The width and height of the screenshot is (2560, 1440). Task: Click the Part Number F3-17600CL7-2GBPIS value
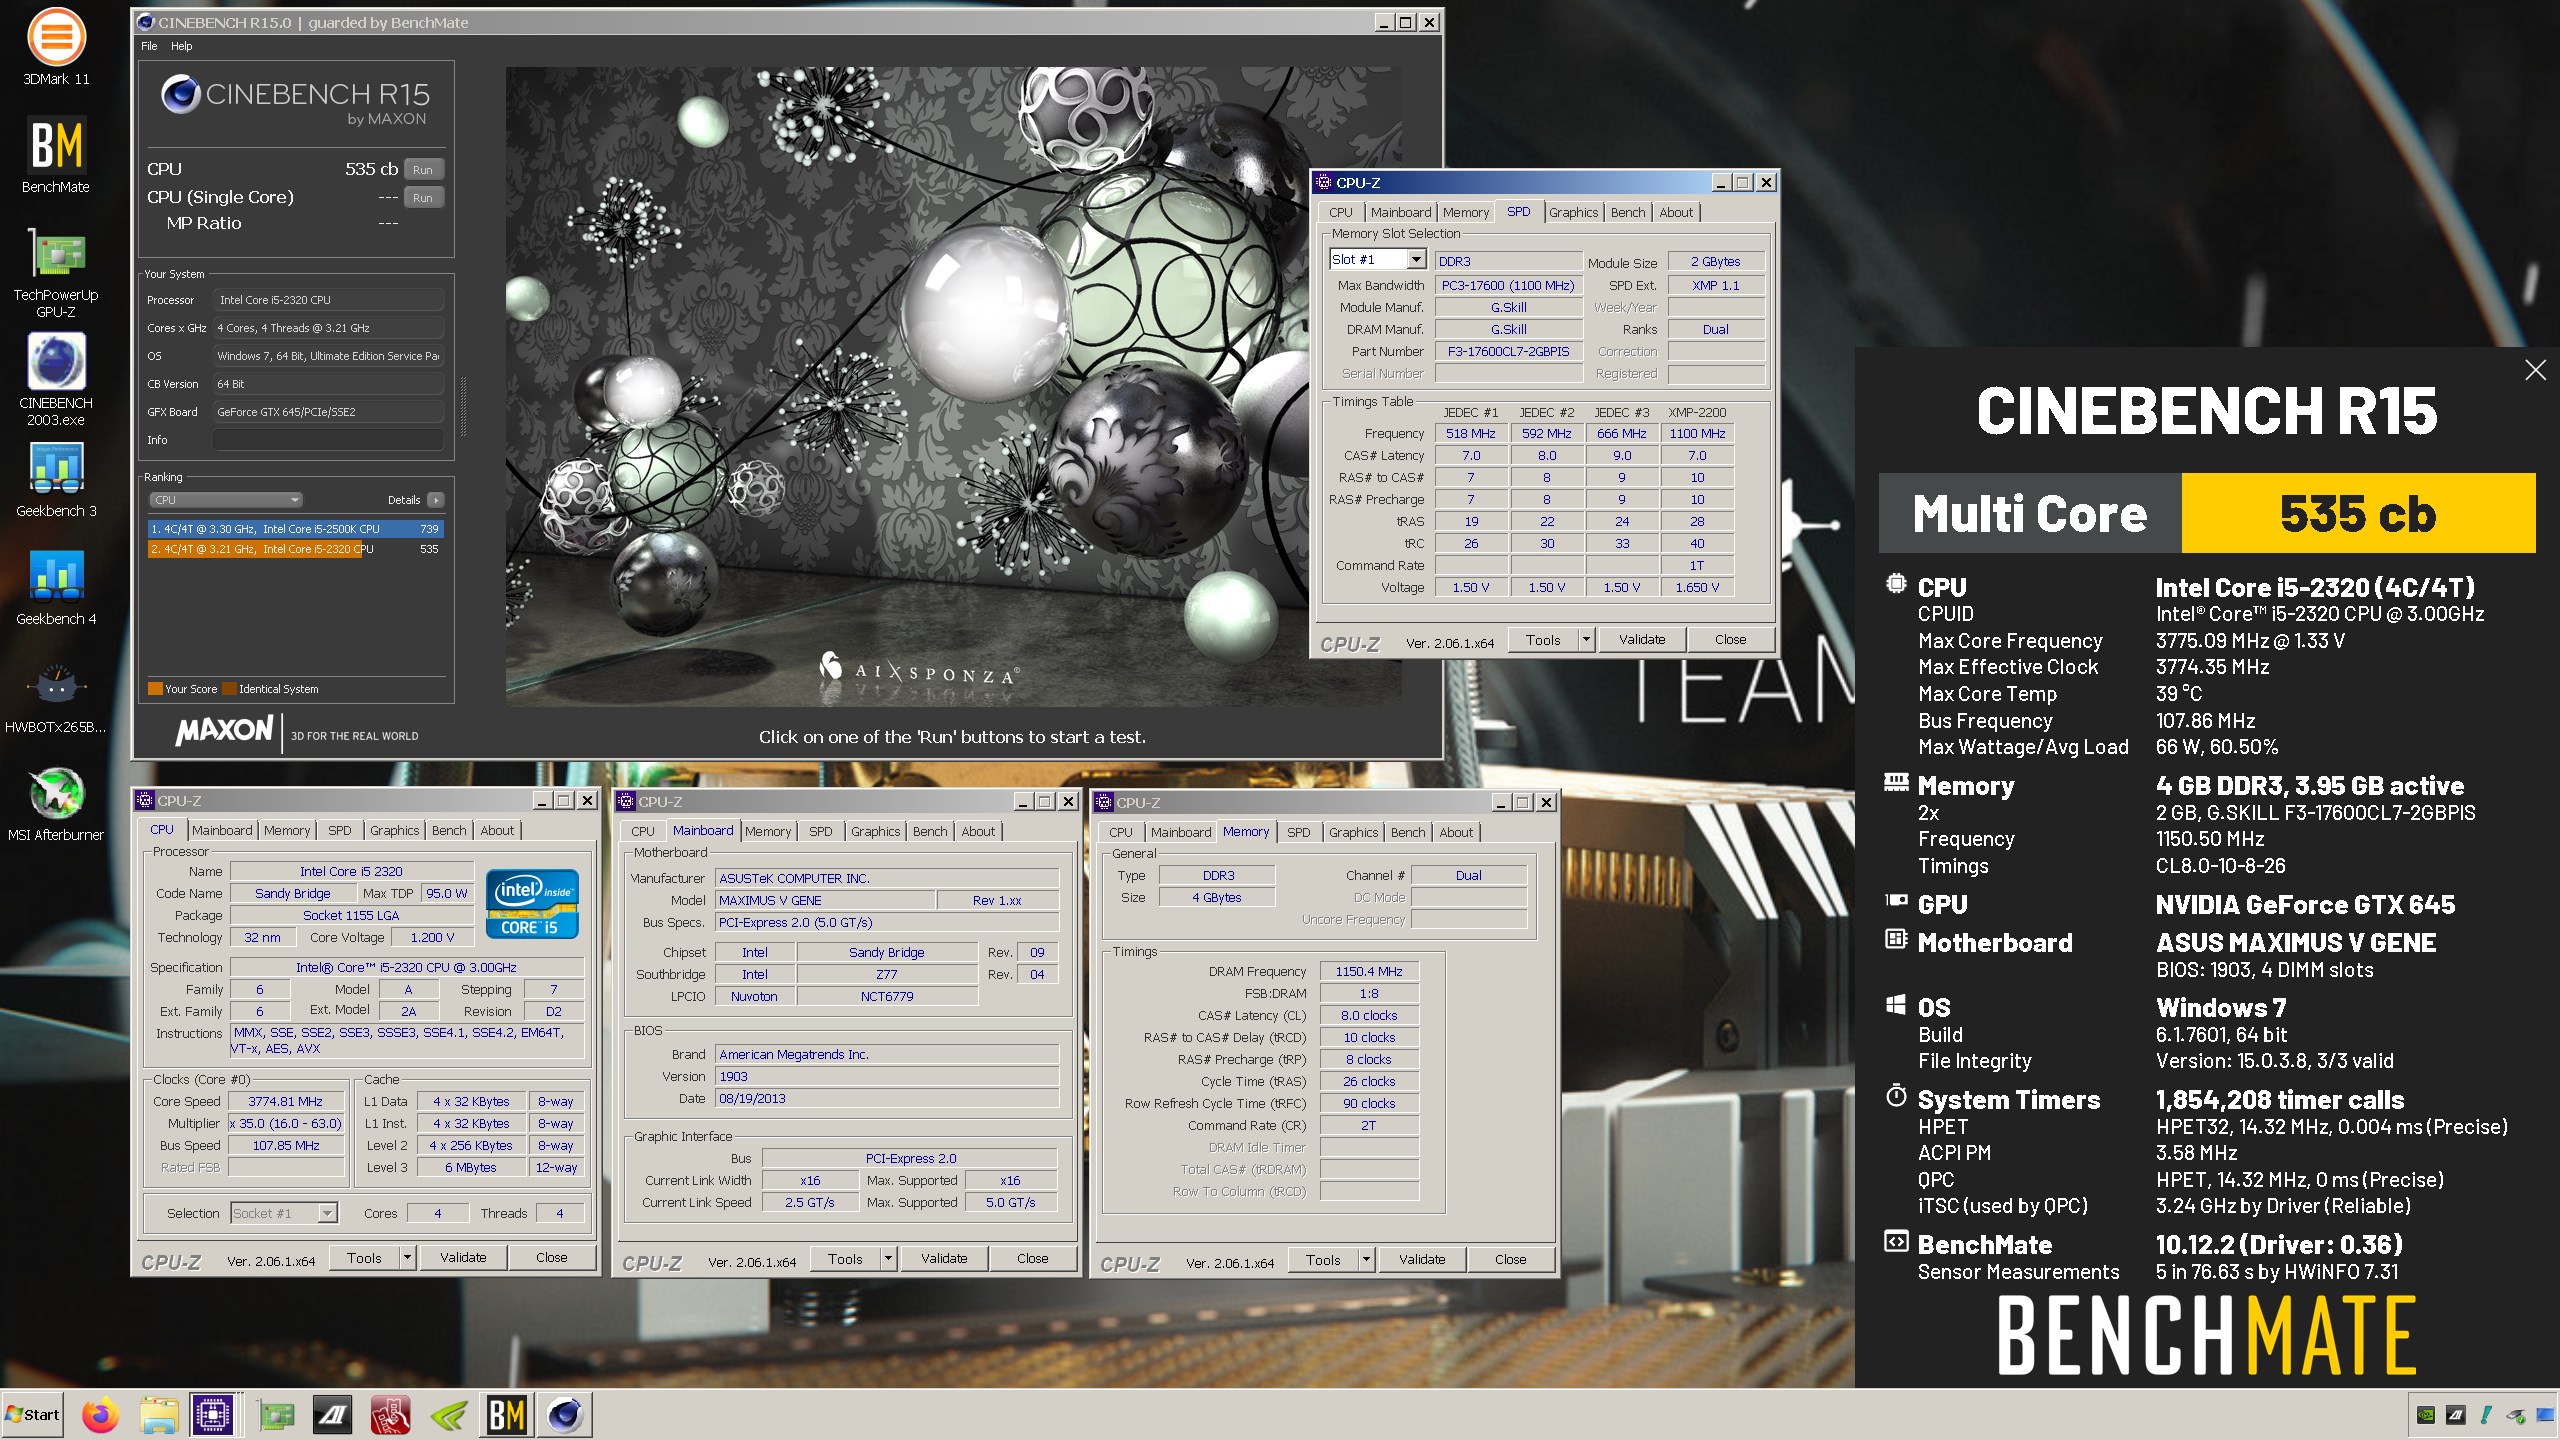point(1508,352)
